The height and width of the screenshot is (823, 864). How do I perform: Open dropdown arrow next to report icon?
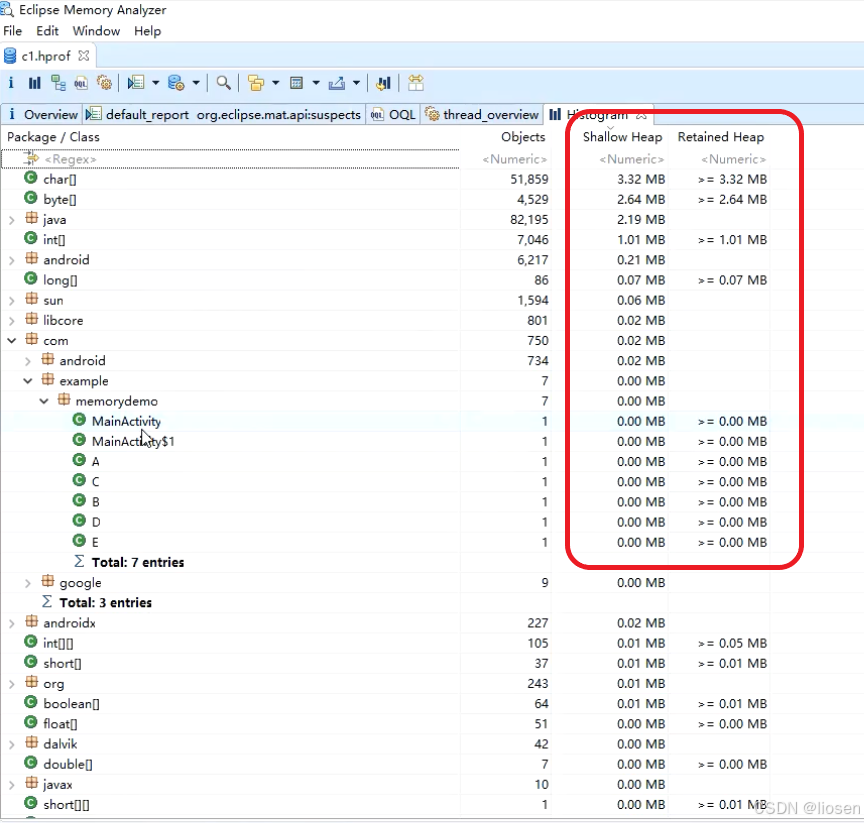(155, 83)
